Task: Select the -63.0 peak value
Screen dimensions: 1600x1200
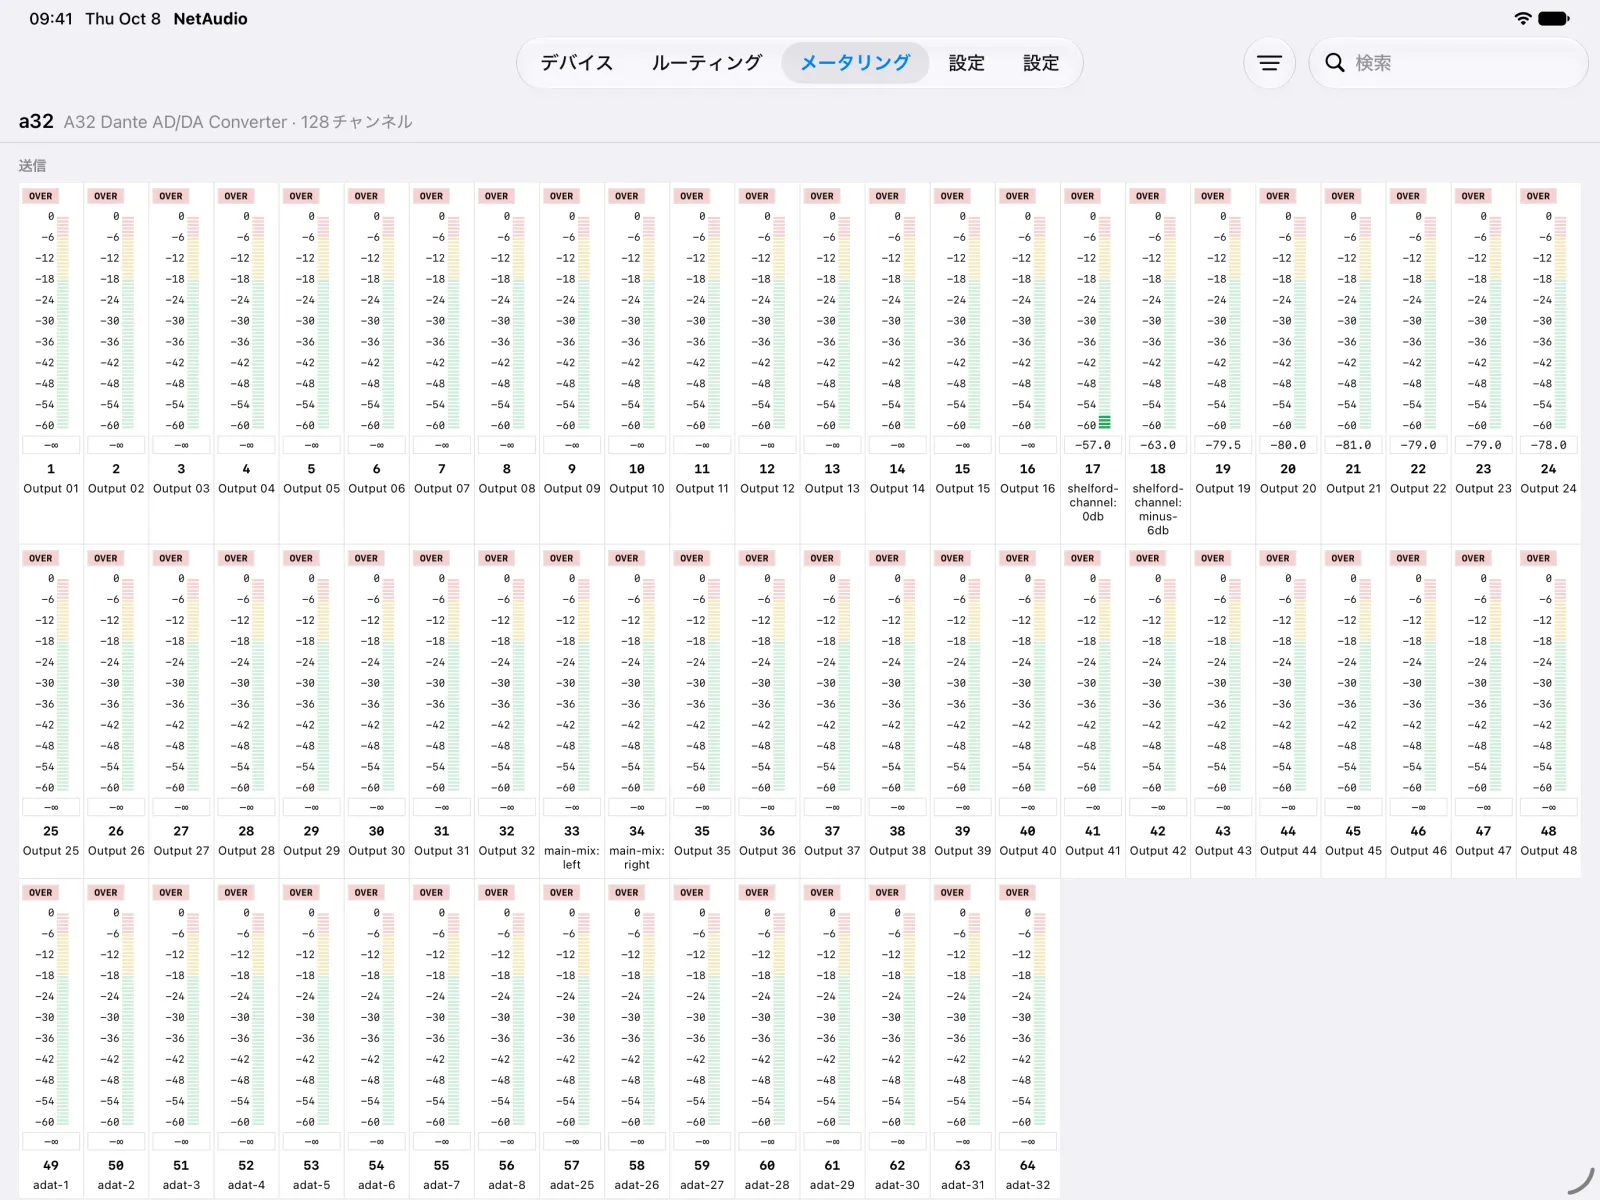Action: click(1158, 445)
